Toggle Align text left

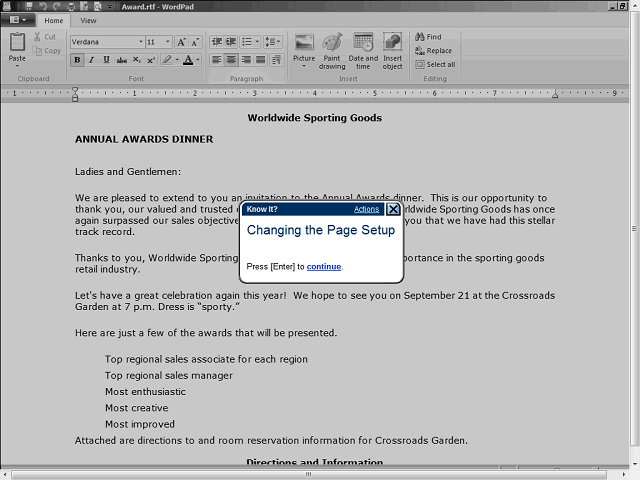[217, 60]
